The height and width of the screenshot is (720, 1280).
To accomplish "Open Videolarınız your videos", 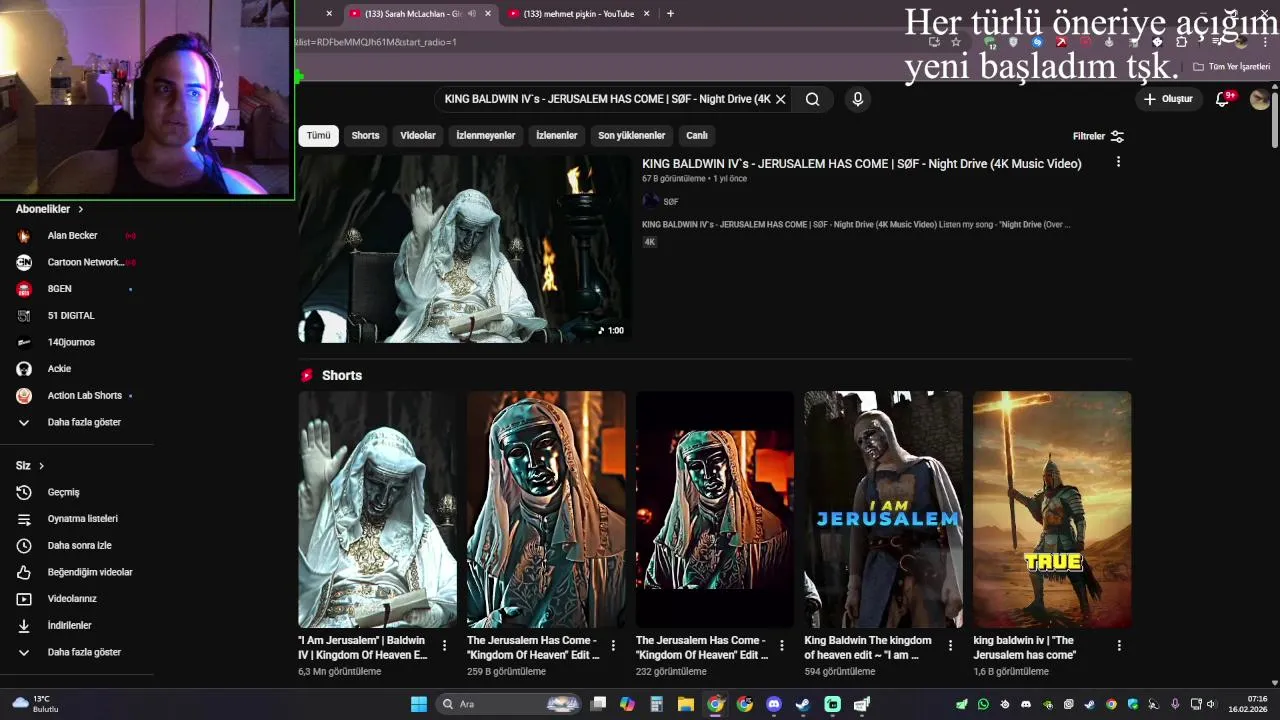I will click(77, 599).
